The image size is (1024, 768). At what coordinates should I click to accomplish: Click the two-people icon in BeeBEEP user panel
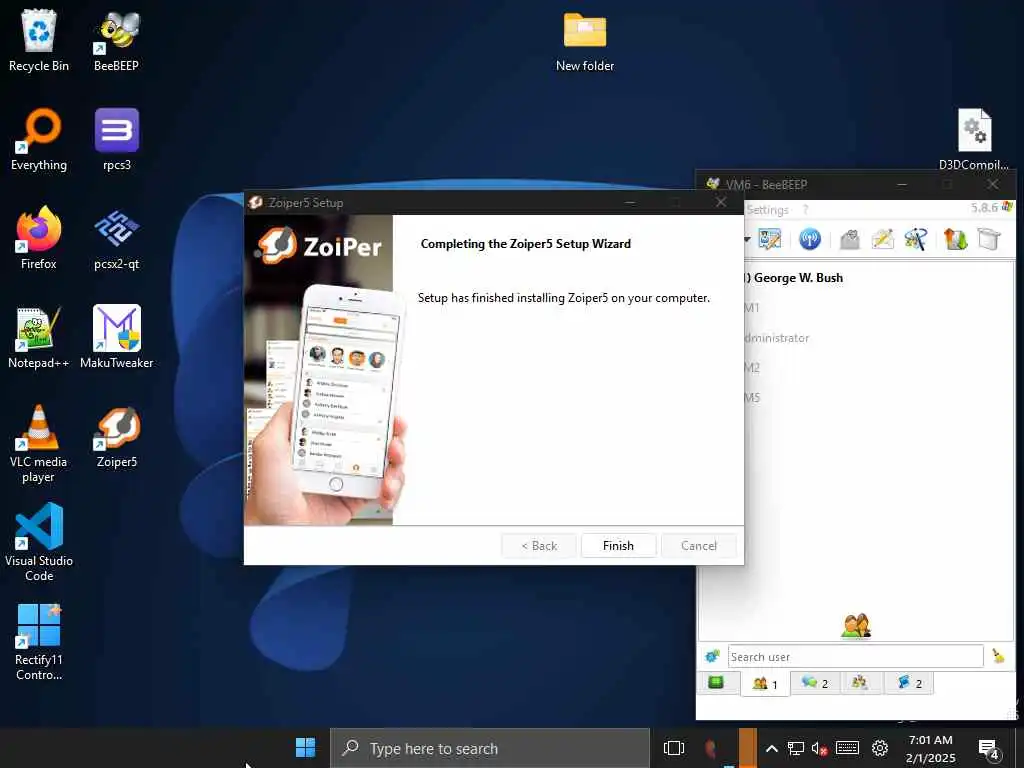856,626
